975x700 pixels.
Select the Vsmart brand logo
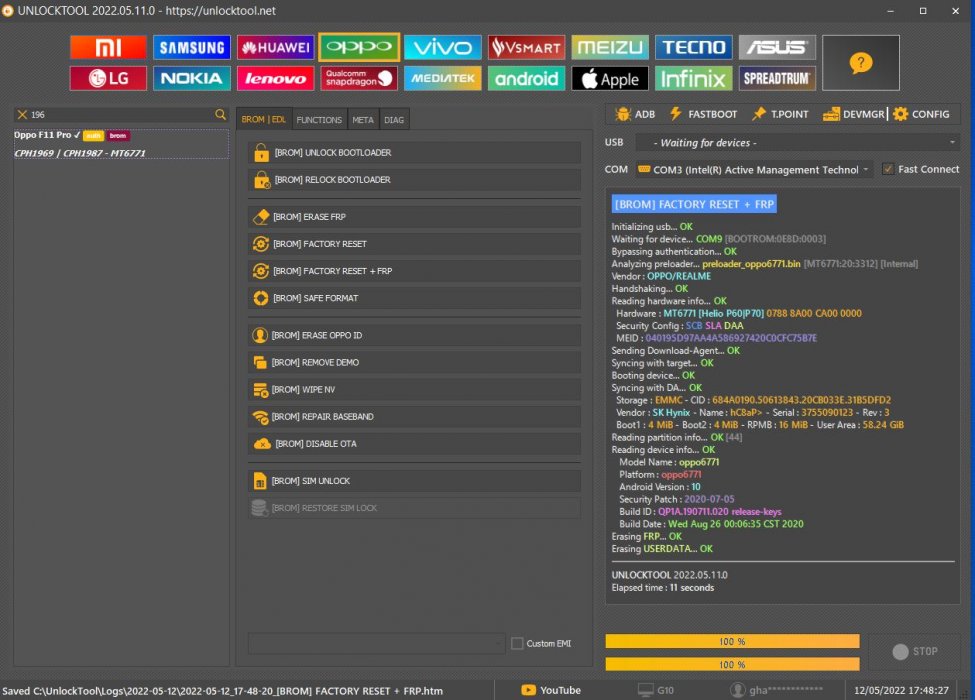(526, 47)
